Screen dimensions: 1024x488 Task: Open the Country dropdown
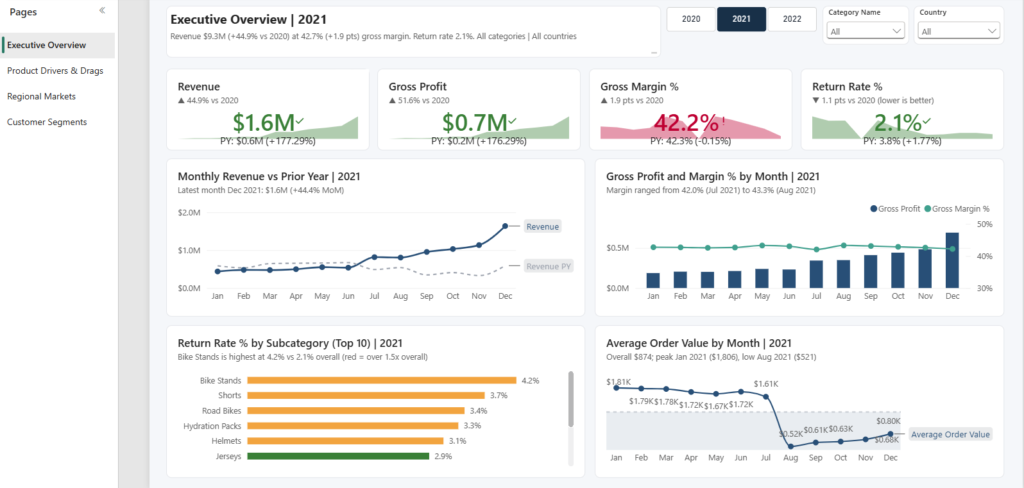(959, 31)
